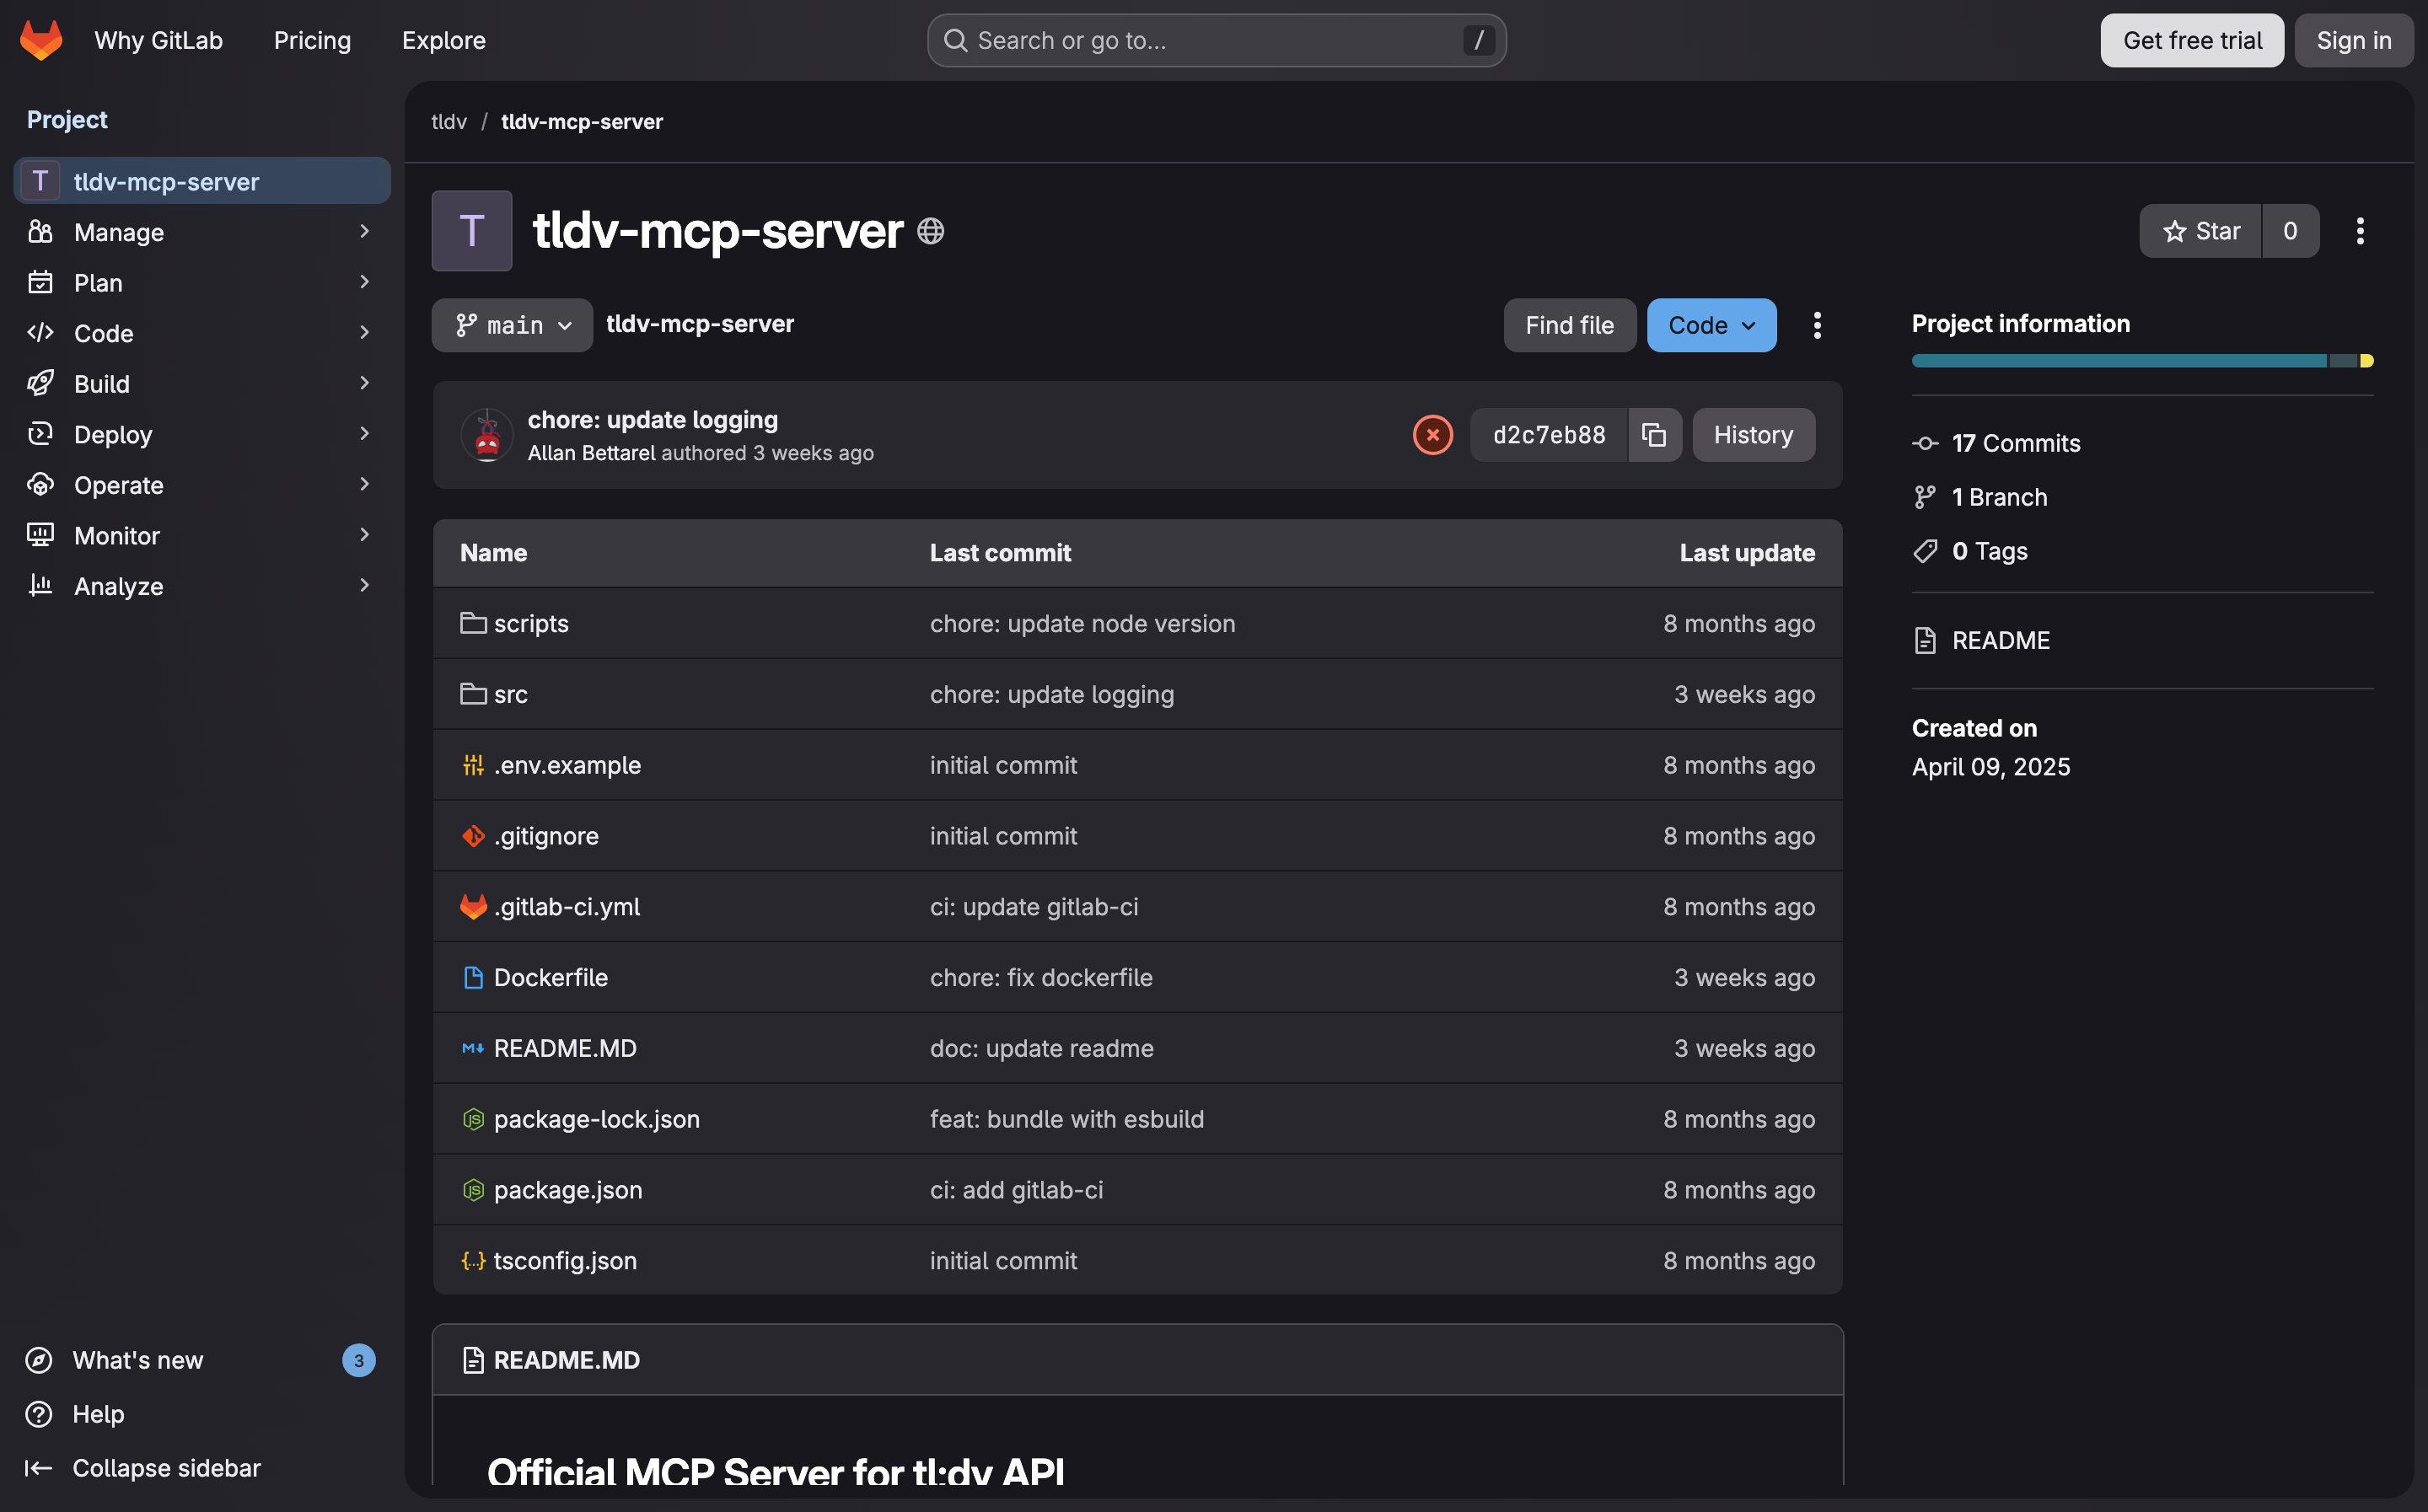Open the Help question mark icon
Screen dimensions: 2428x1512
[x=38, y=1414]
